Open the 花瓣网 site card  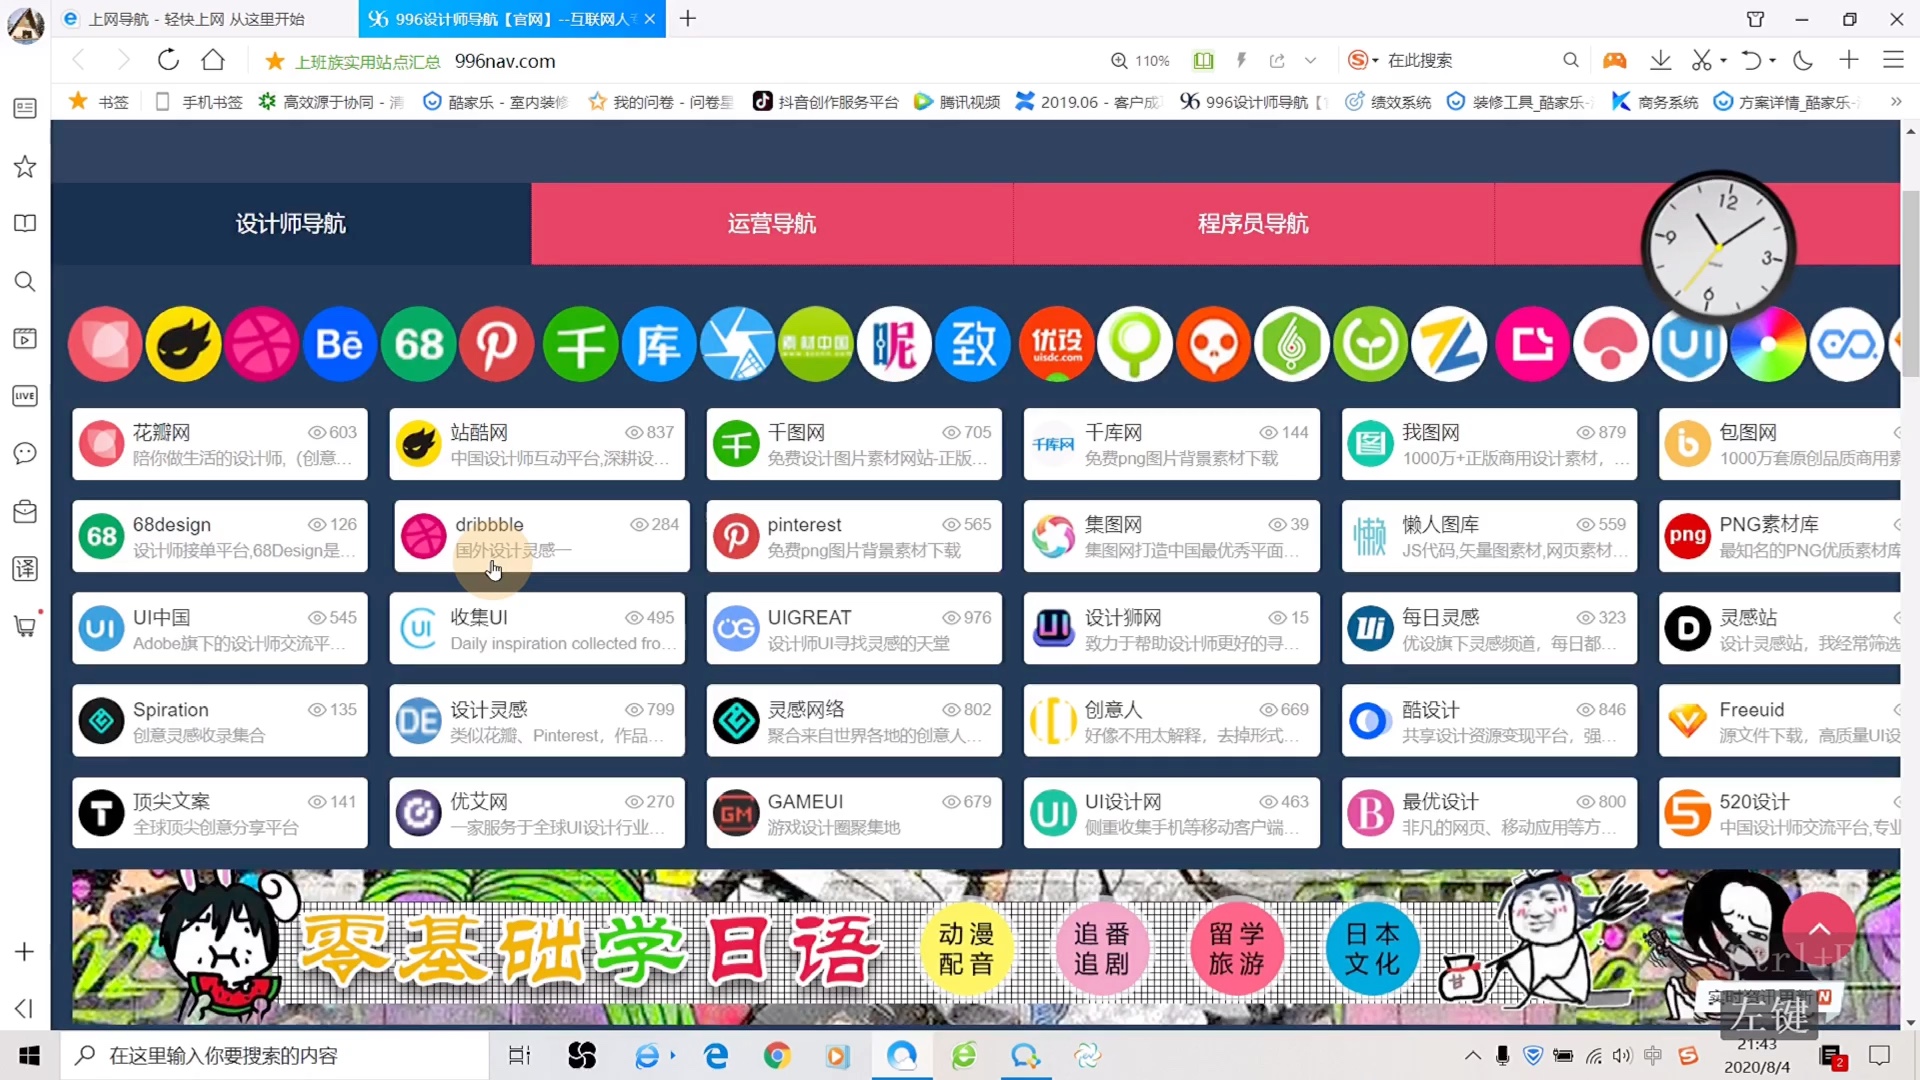point(220,444)
